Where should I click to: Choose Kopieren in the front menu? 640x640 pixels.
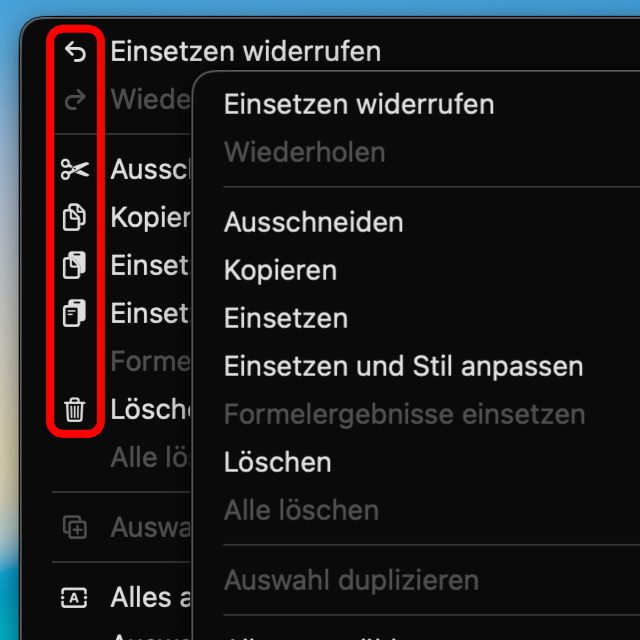280,271
